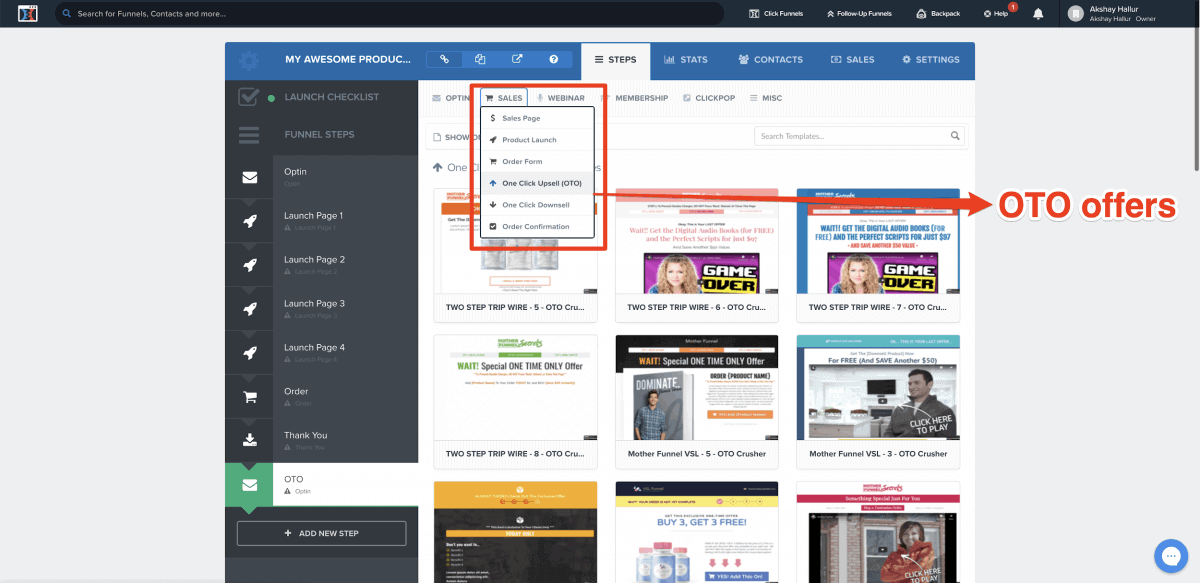1200x583 pixels.
Task: Click the funnel URL link icon
Action: click(444, 59)
